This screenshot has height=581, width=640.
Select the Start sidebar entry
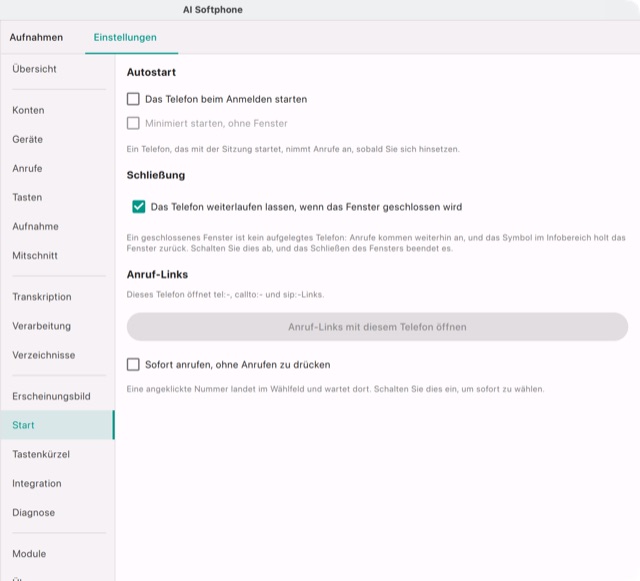(57, 425)
